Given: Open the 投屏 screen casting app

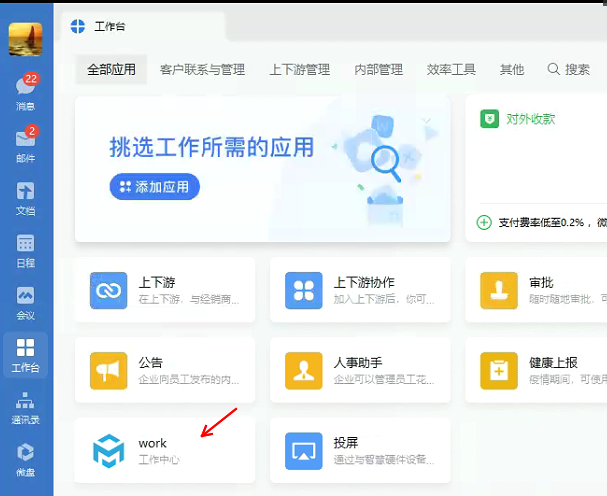Looking at the screenshot, I should 302,451.
